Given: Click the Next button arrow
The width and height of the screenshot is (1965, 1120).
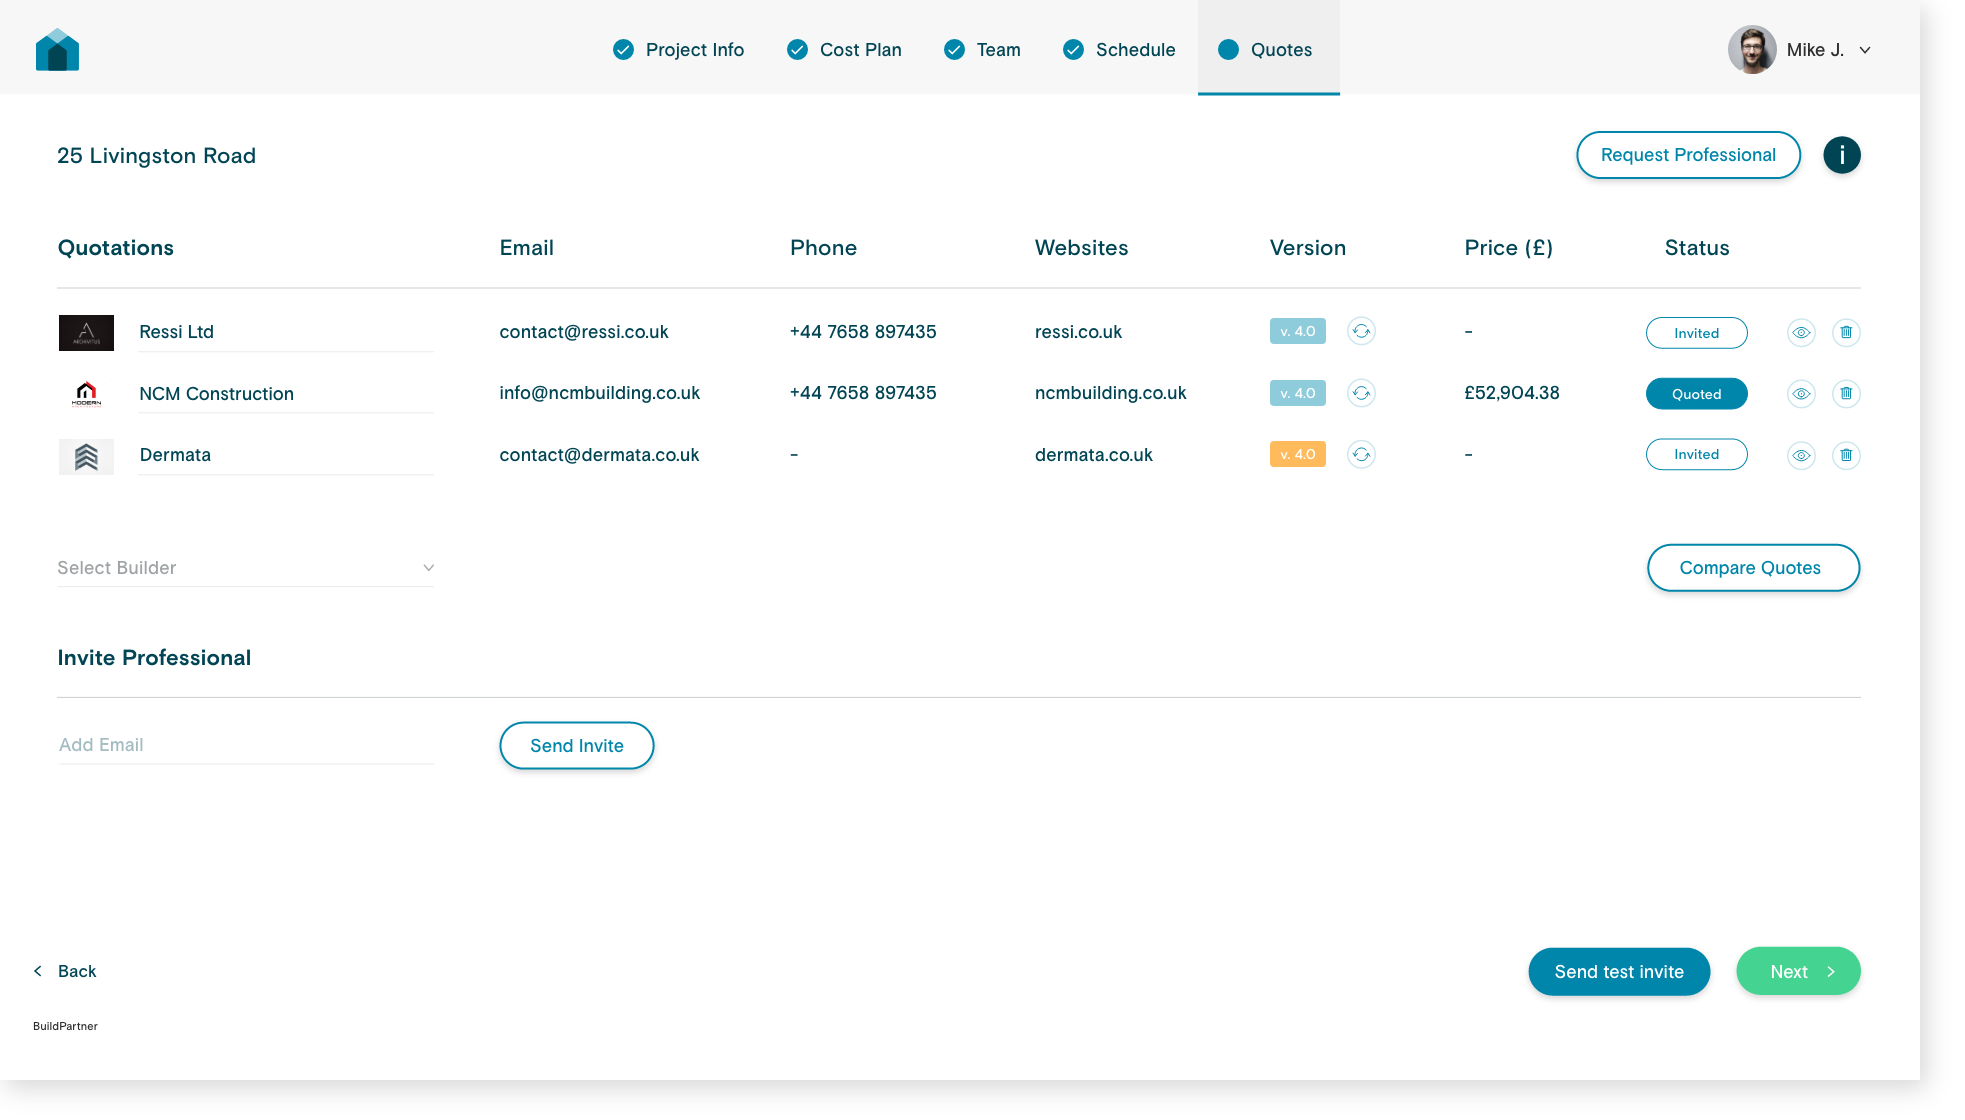Looking at the screenshot, I should click(x=1831, y=972).
